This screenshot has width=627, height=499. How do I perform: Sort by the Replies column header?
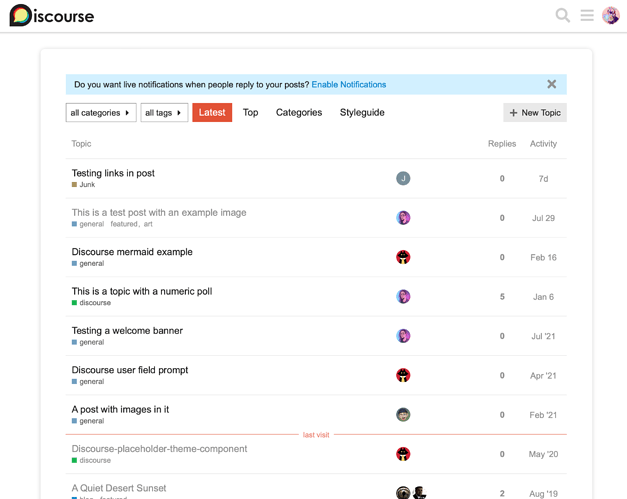point(502,144)
